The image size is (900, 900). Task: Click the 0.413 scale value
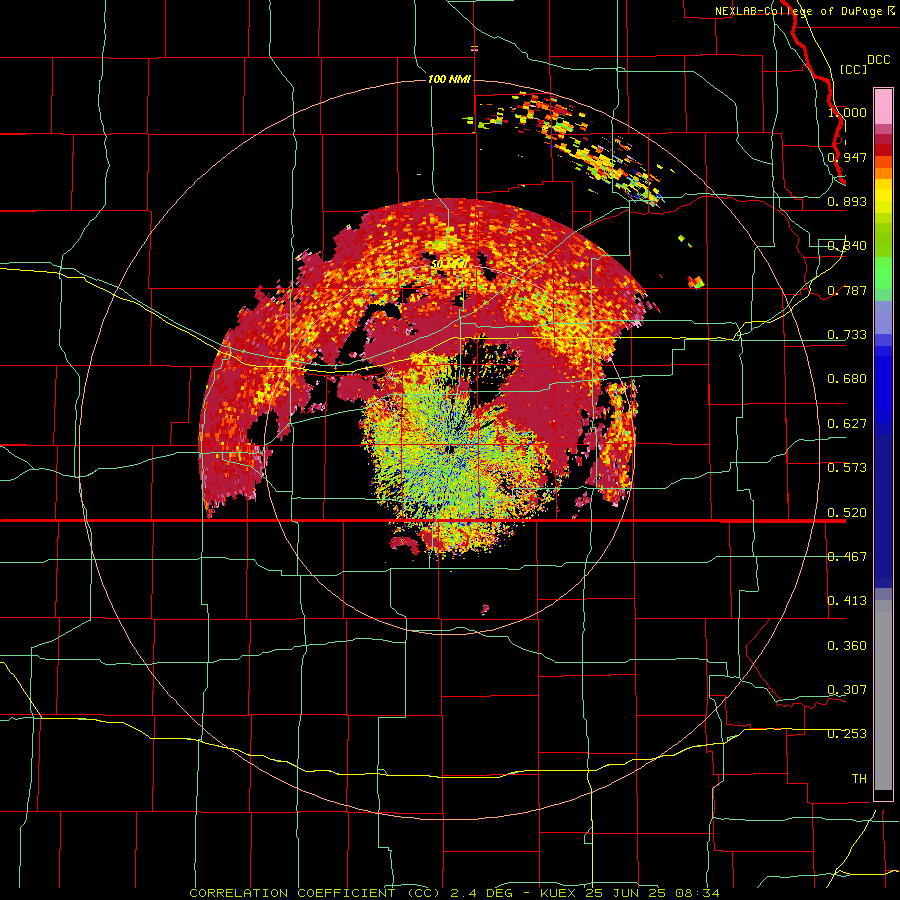coord(847,601)
